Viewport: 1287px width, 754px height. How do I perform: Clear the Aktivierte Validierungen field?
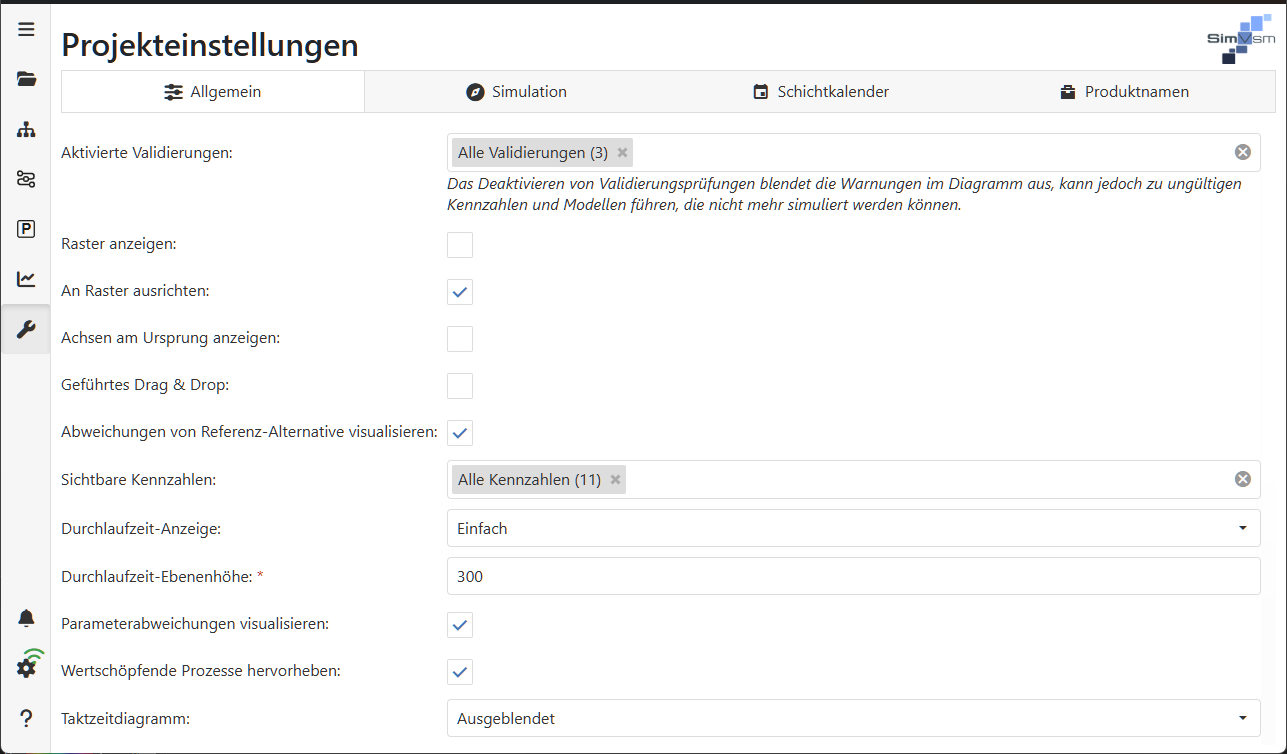(1243, 152)
